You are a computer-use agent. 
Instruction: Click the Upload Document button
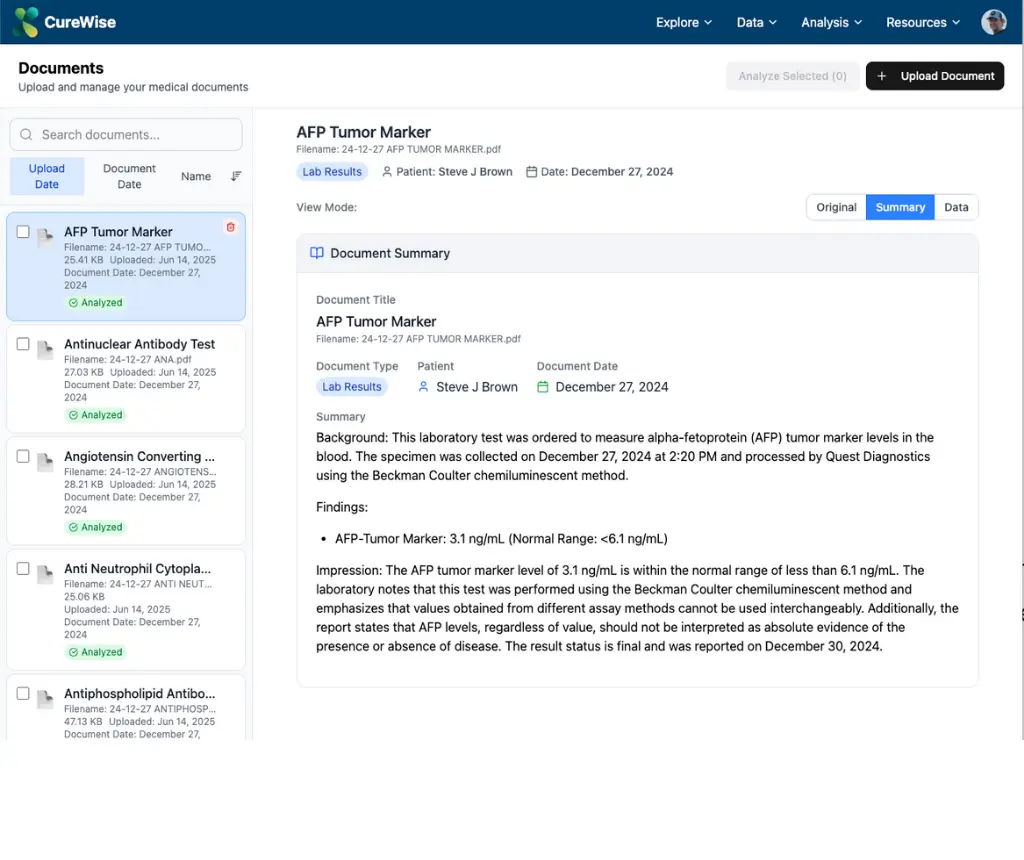click(x=935, y=75)
